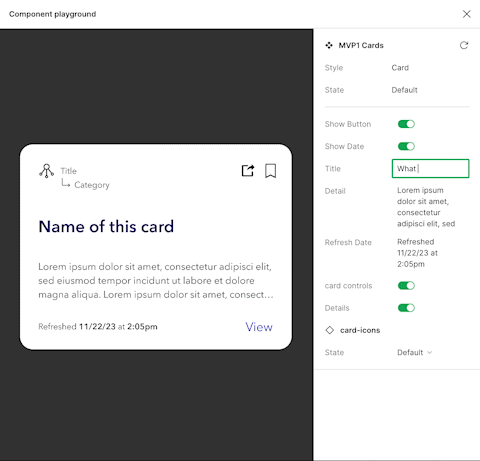Screen dimensions: 480x461
Task: Click the Detail property label
Action: pos(335,191)
